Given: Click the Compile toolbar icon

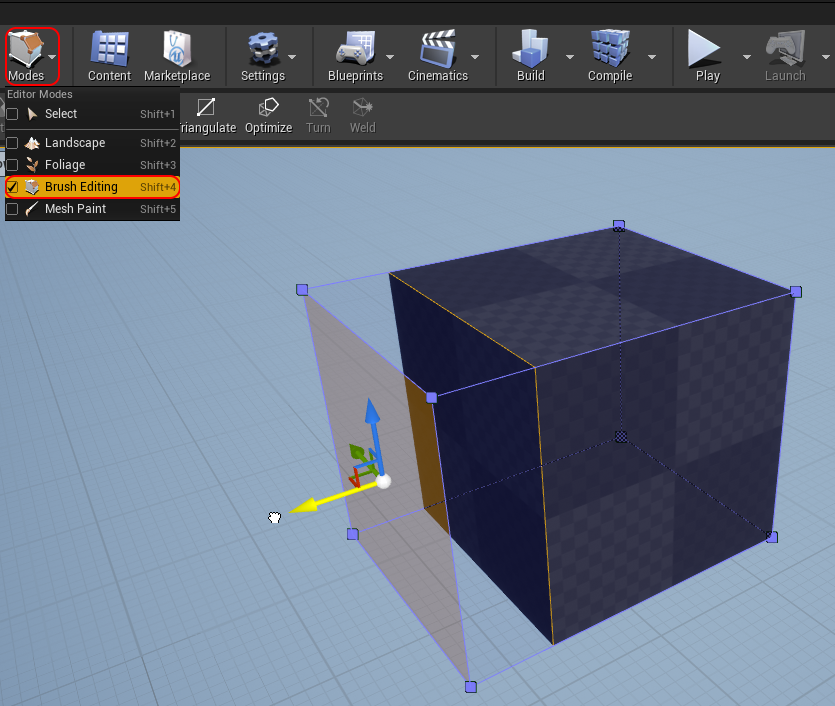Looking at the screenshot, I should (609, 48).
